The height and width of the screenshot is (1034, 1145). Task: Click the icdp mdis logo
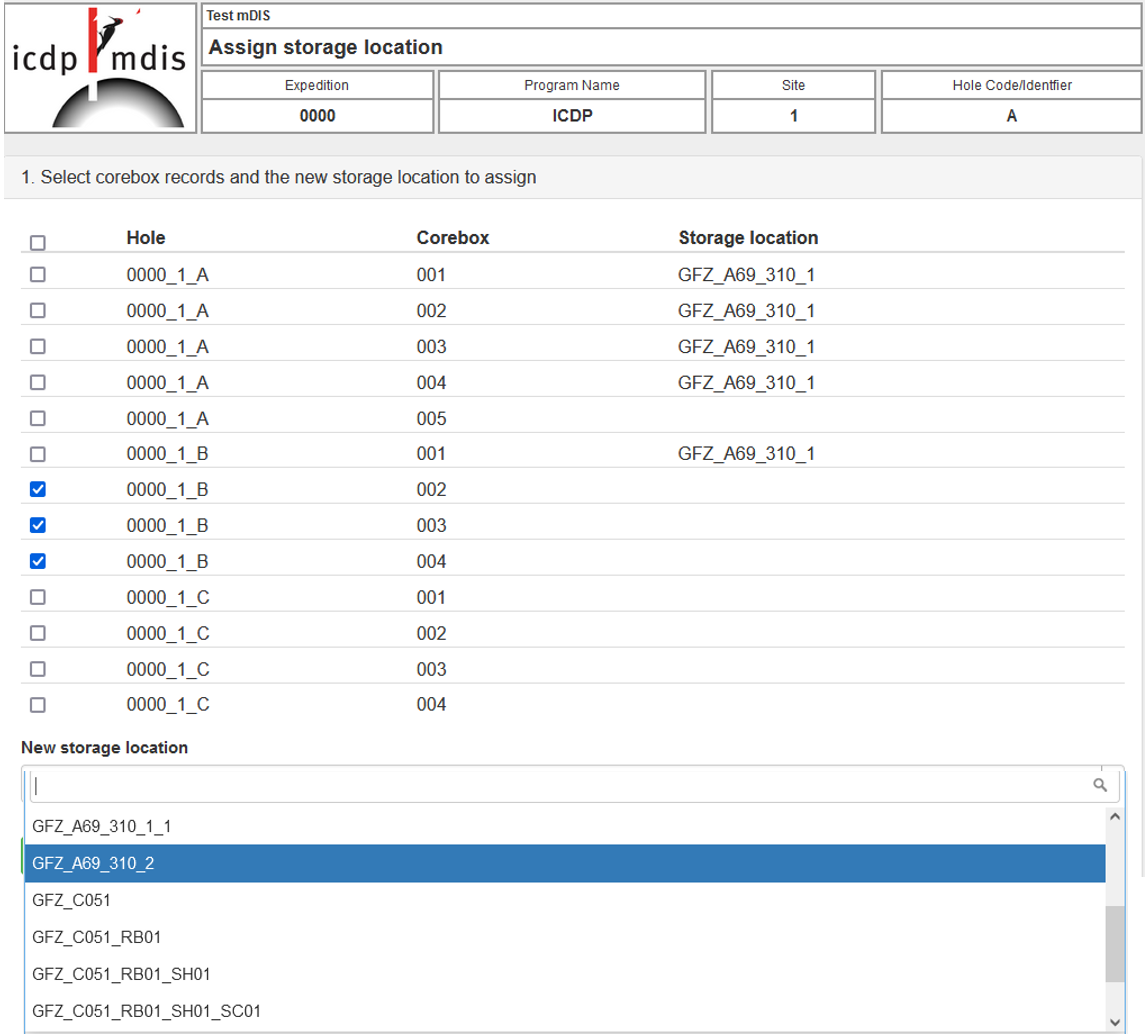coord(97,68)
